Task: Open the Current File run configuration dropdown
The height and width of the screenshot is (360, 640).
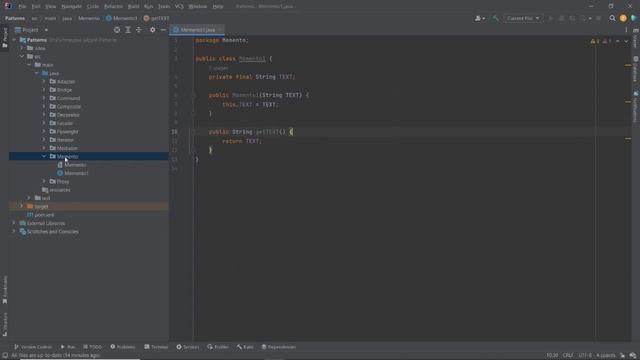Action: point(523,18)
